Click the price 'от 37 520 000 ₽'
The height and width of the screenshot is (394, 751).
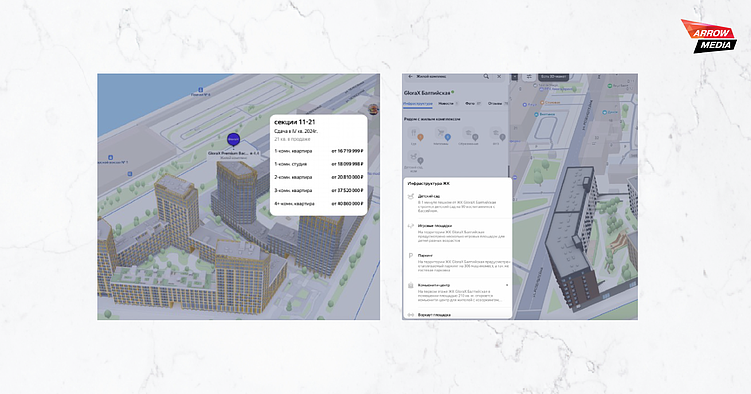coord(348,191)
